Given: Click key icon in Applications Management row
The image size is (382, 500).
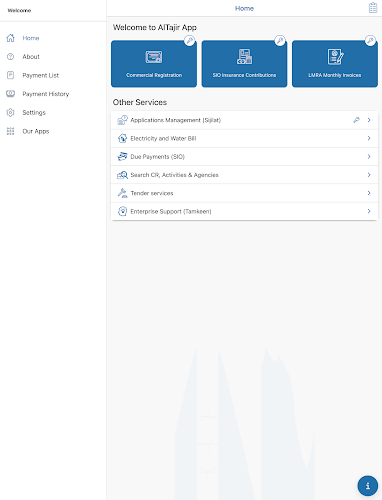Looking at the screenshot, I should click(x=356, y=120).
